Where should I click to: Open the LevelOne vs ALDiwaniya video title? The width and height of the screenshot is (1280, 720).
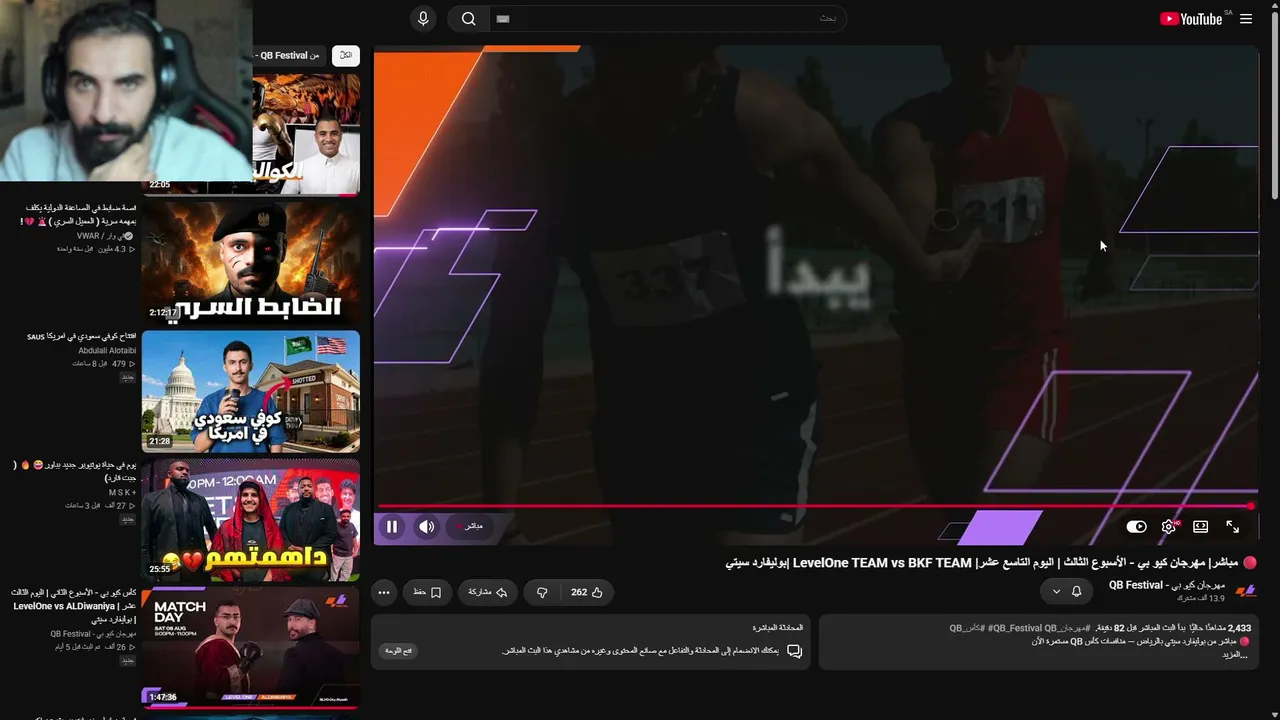[74, 605]
